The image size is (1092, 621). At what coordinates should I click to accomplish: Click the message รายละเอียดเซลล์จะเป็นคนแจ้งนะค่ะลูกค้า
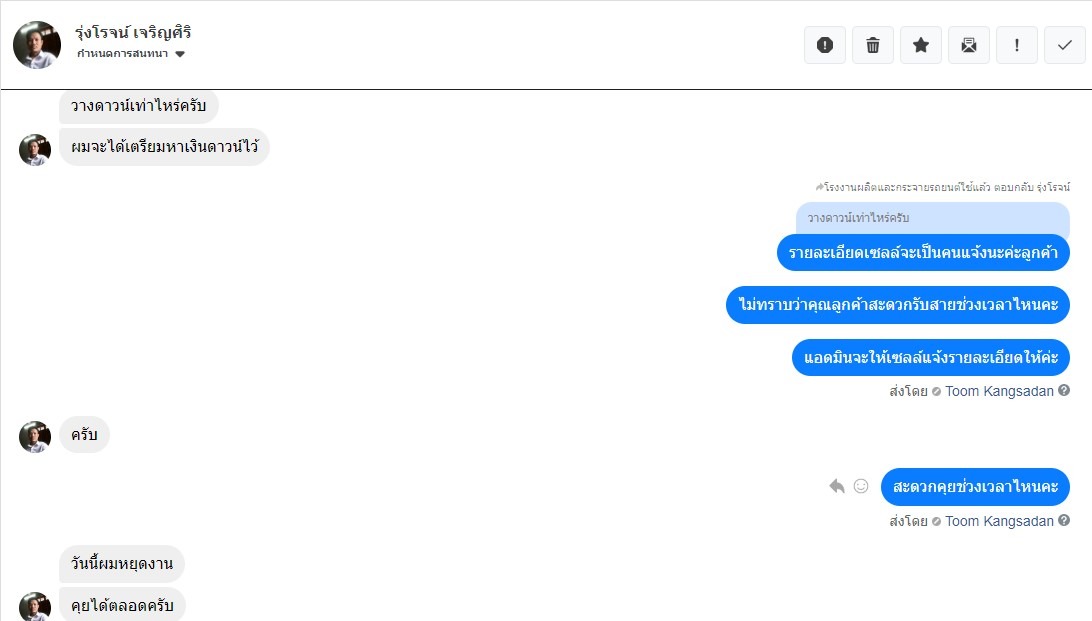923,252
